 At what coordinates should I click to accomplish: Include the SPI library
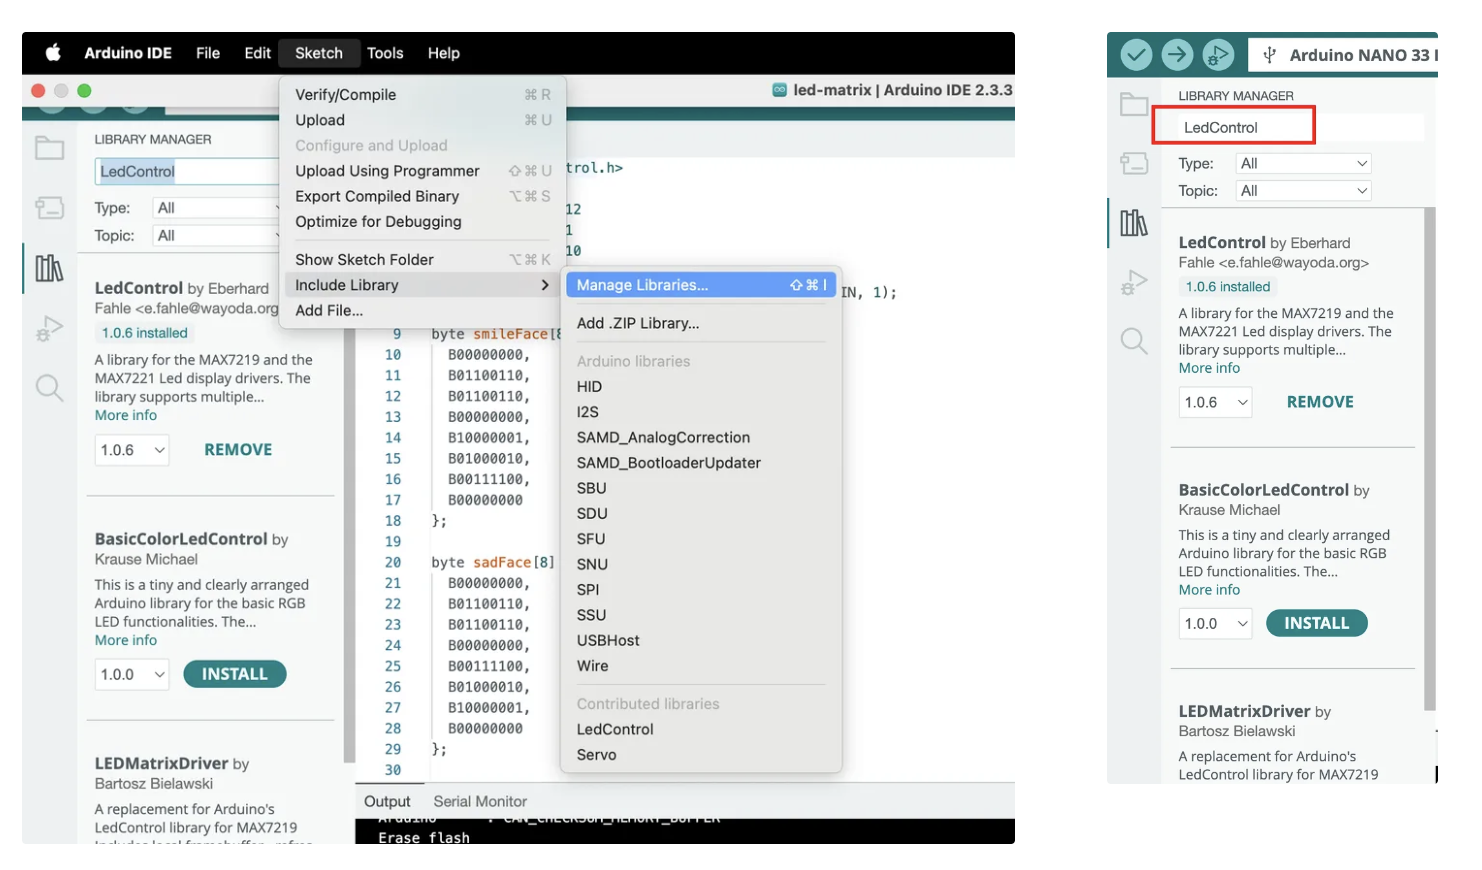(x=701, y=590)
